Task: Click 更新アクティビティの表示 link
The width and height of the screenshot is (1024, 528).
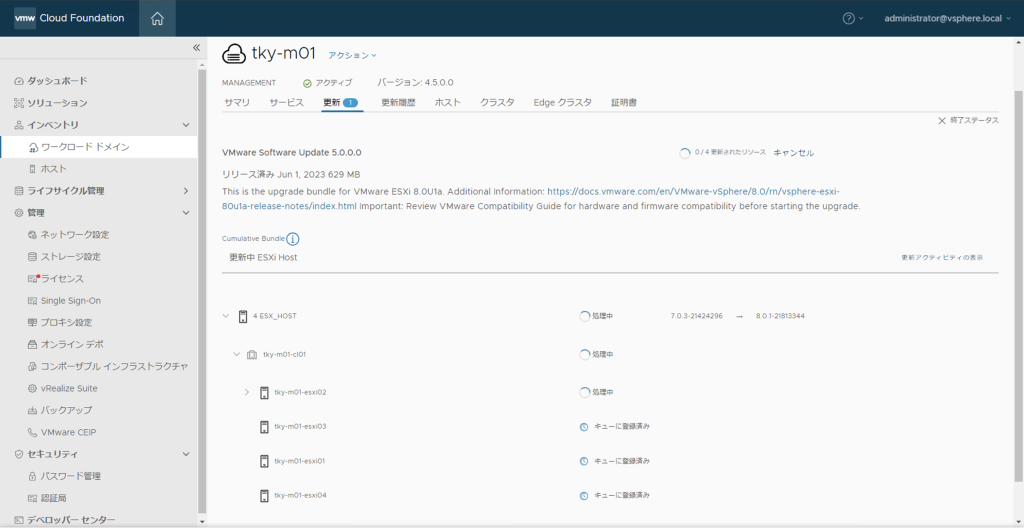Action: click(942, 257)
